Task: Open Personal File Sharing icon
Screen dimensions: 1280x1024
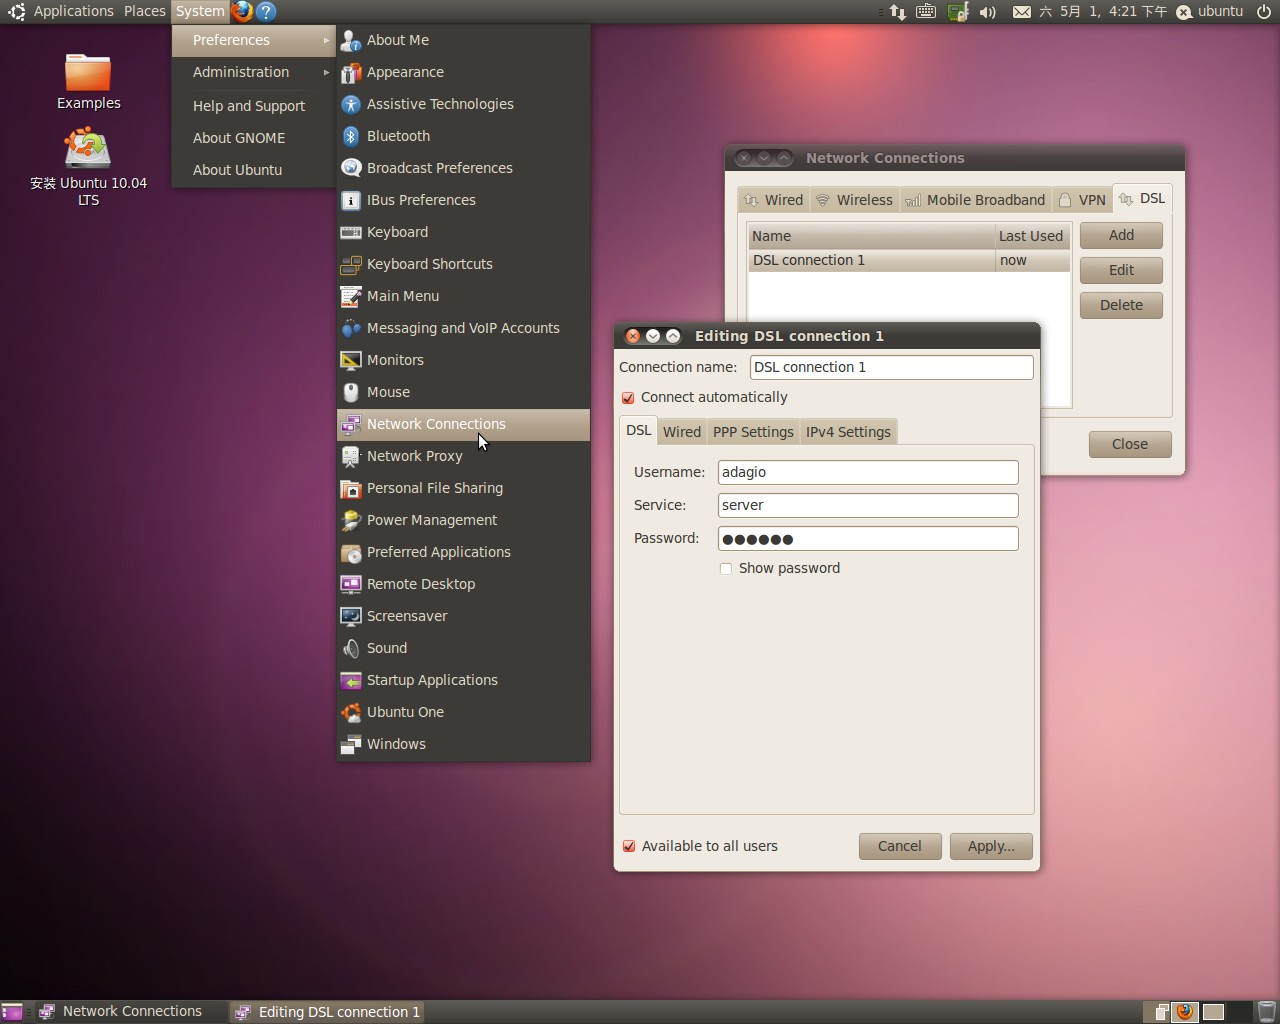Action: (351, 488)
